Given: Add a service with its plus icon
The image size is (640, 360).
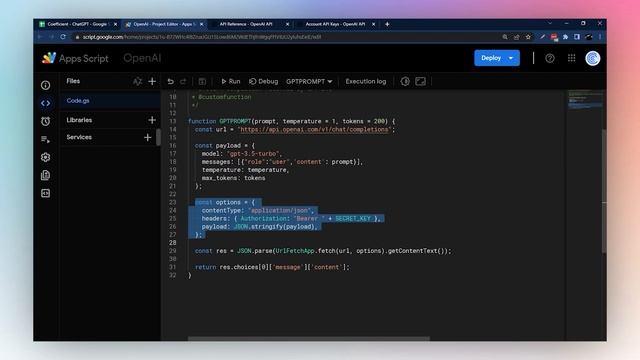Looking at the screenshot, I should pos(148,138).
